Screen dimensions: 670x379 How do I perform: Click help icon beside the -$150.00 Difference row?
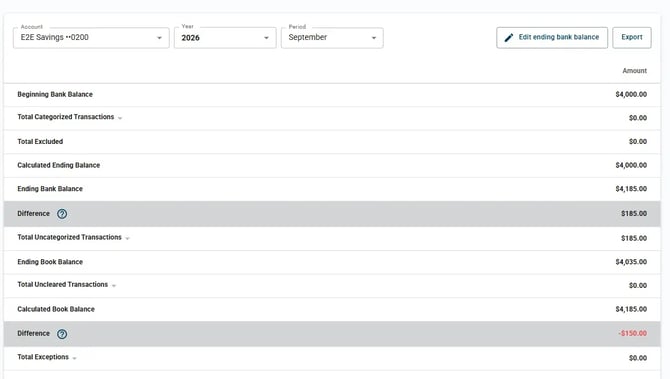click(x=62, y=334)
